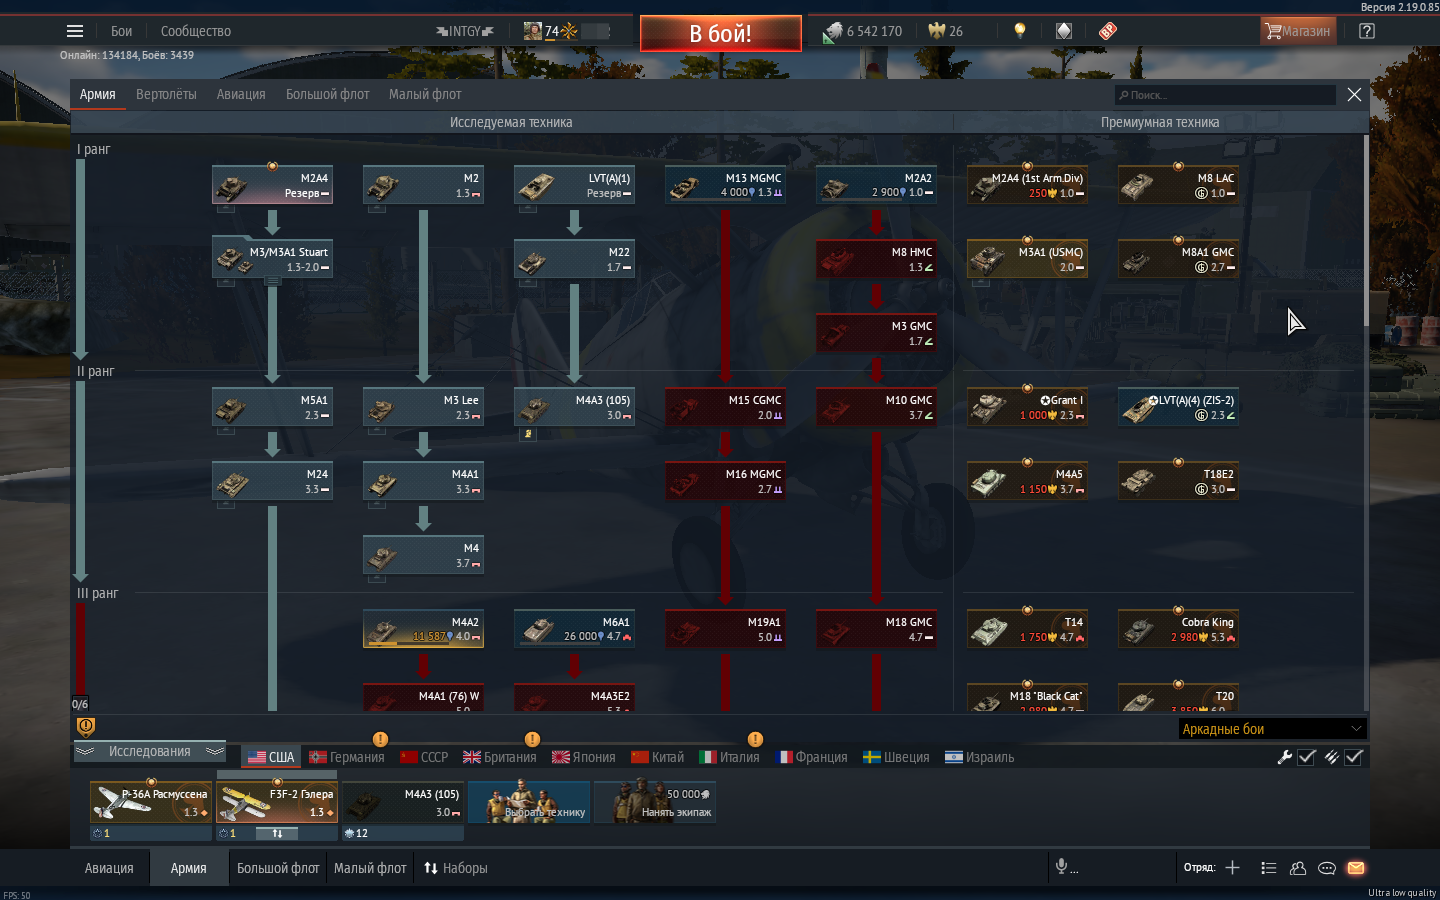The width and height of the screenshot is (1440, 900).
Task: Open player profile avatar, level 74
Action: coord(533,31)
